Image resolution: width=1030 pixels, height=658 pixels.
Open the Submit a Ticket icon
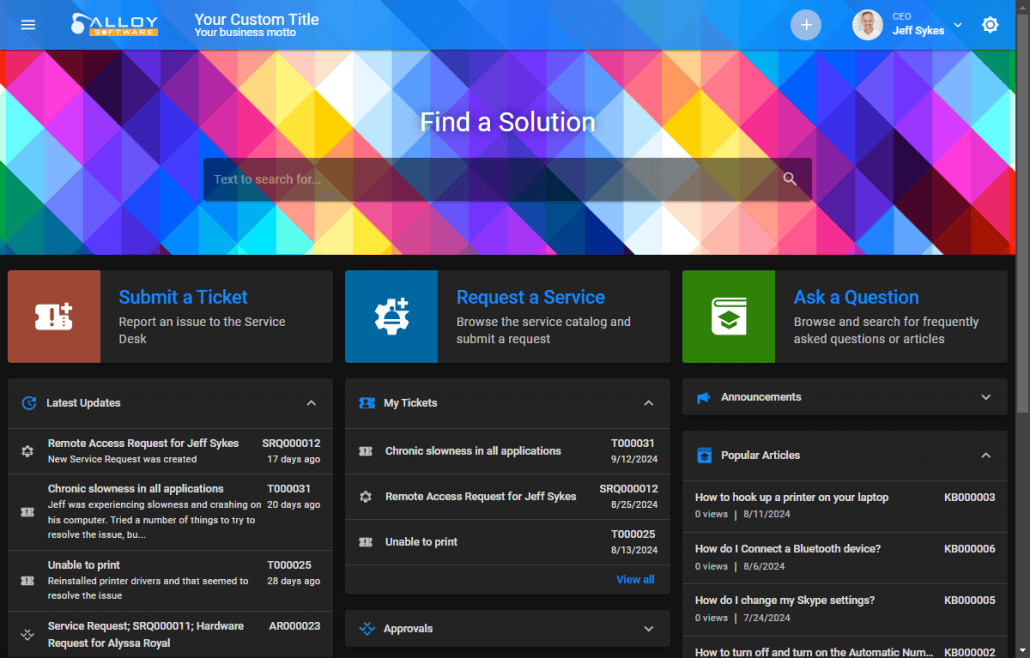click(x=53, y=316)
